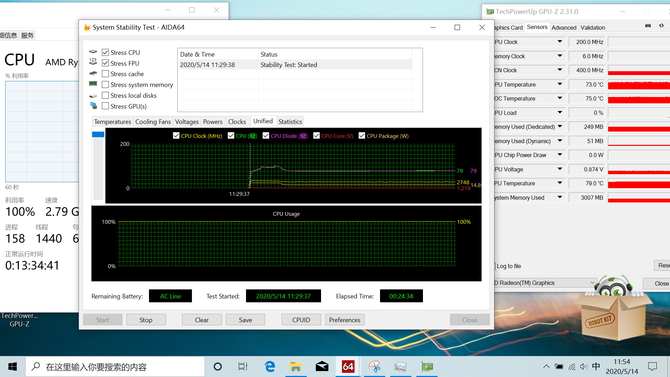Open the Cortana circle icon
The image size is (670, 377).
point(217,366)
